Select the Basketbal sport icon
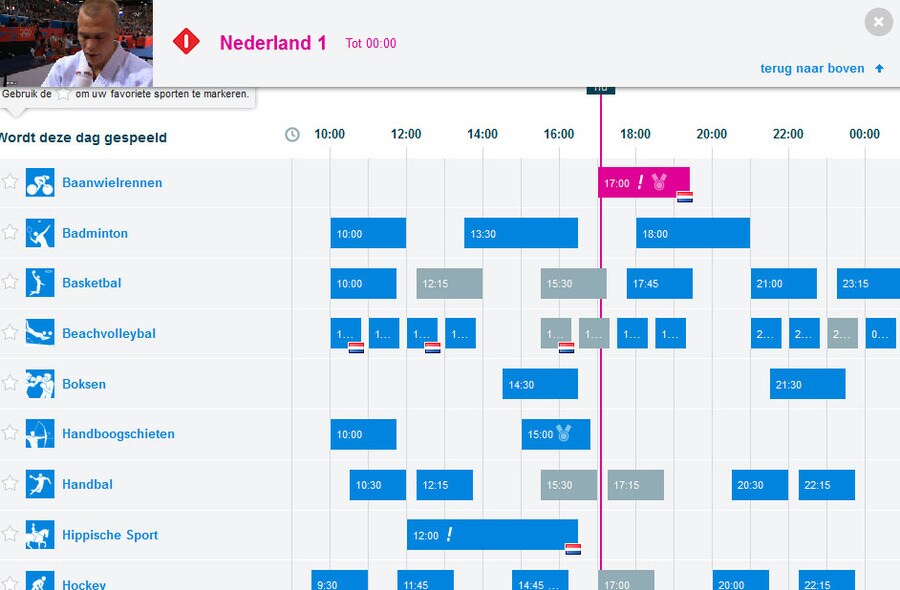Viewport: 900px width, 590px height. point(40,283)
